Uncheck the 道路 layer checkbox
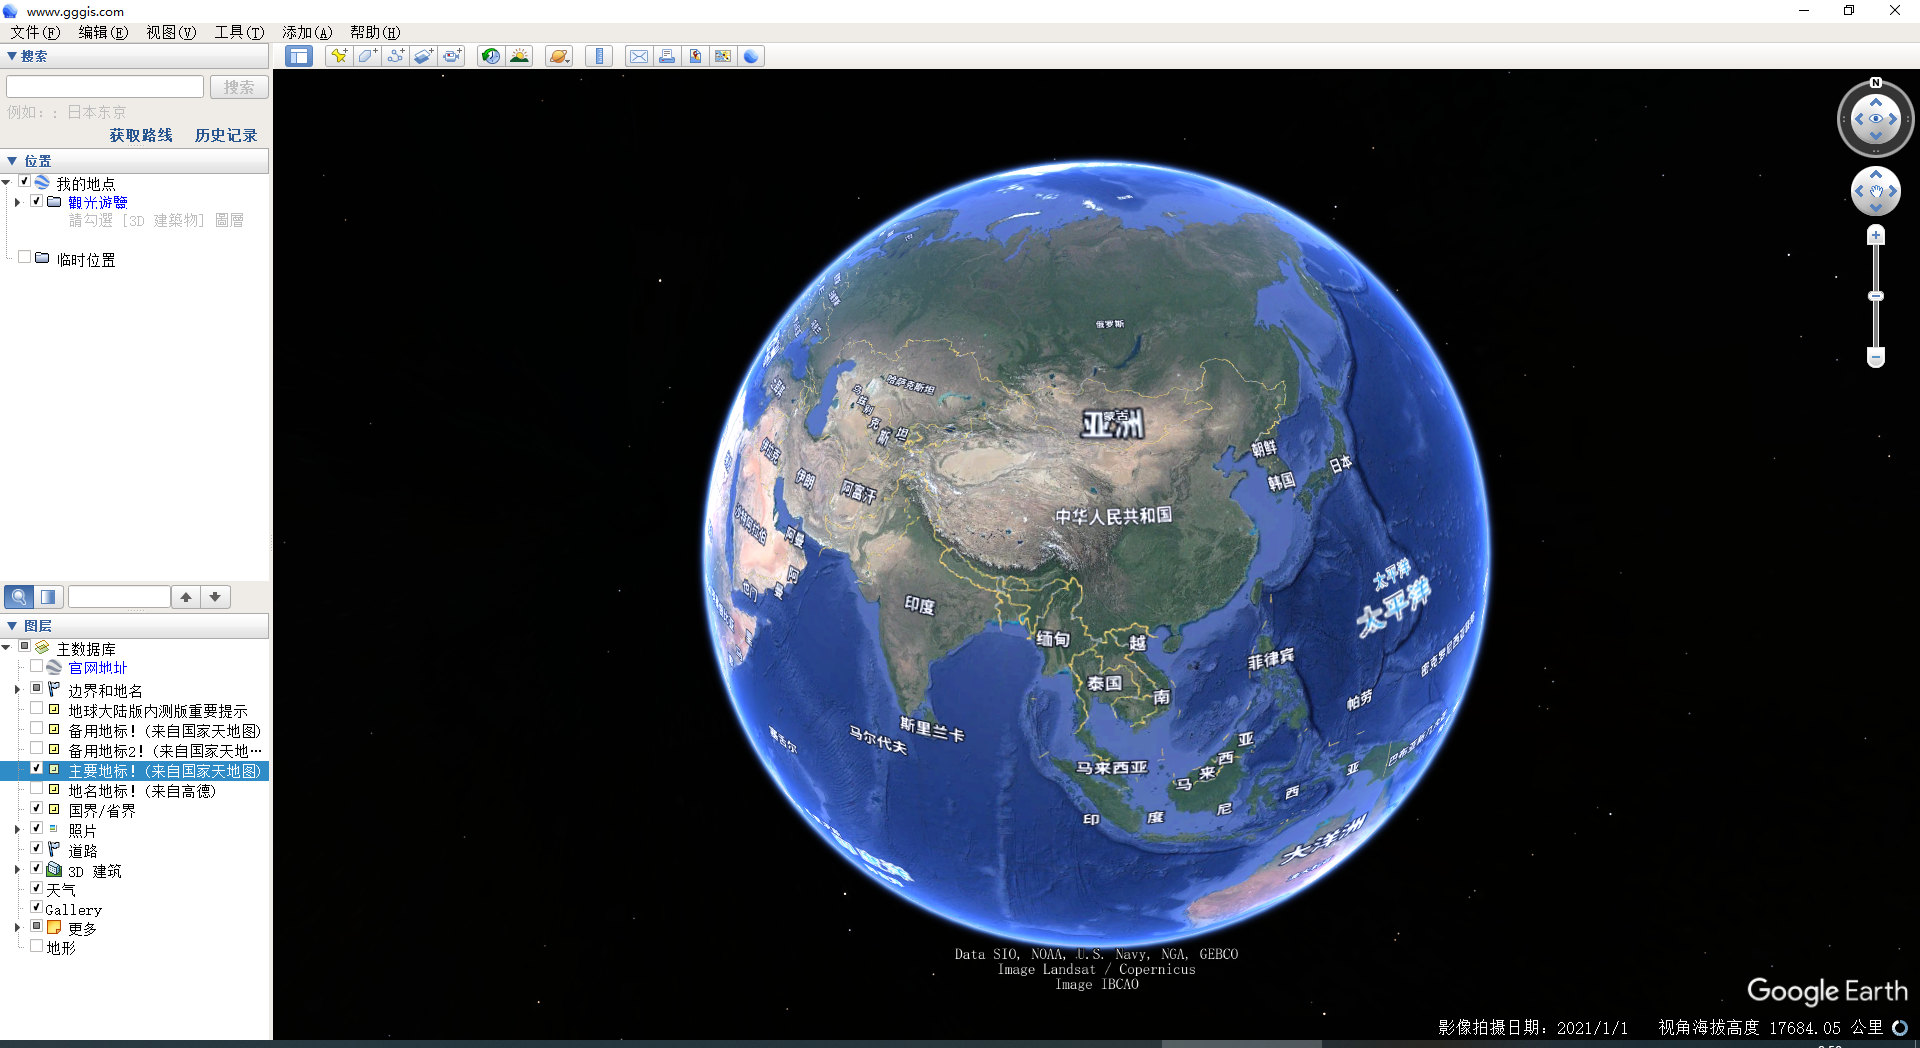The width and height of the screenshot is (1920, 1048). [x=37, y=848]
